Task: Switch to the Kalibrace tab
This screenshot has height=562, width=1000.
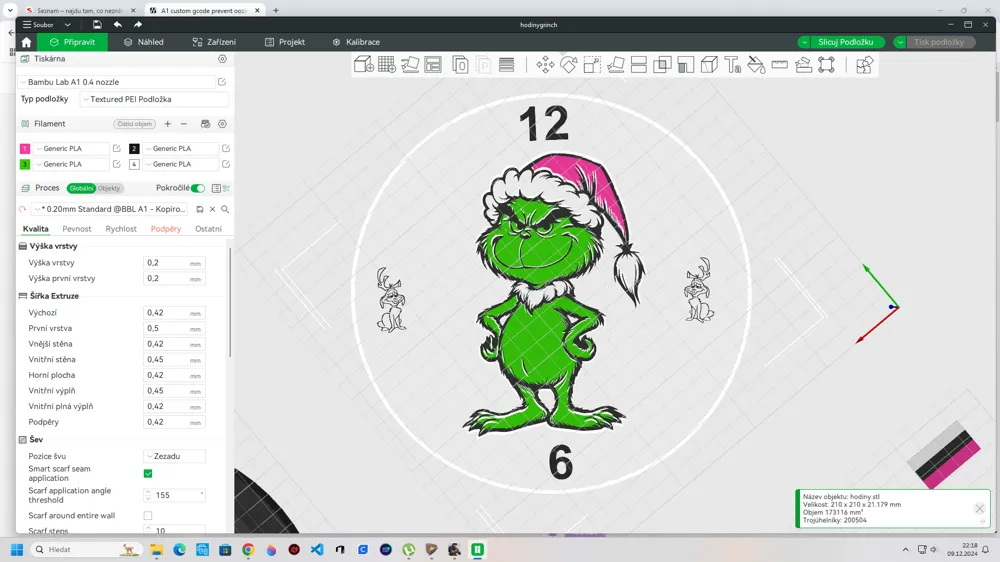Action: click(x=356, y=42)
